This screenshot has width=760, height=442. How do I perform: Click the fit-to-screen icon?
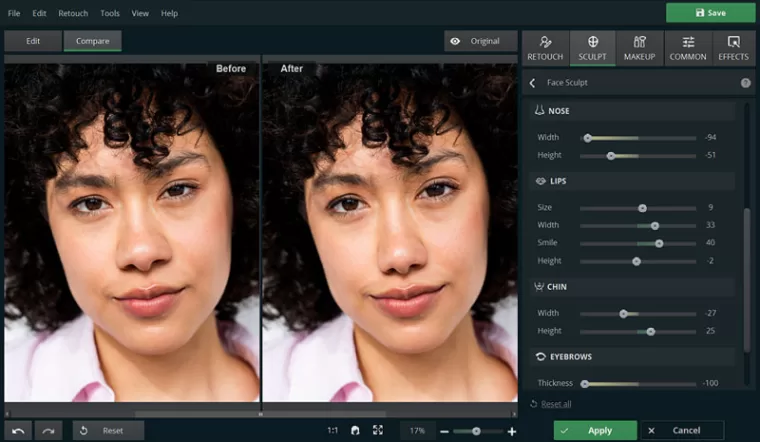(x=378, y=430)
